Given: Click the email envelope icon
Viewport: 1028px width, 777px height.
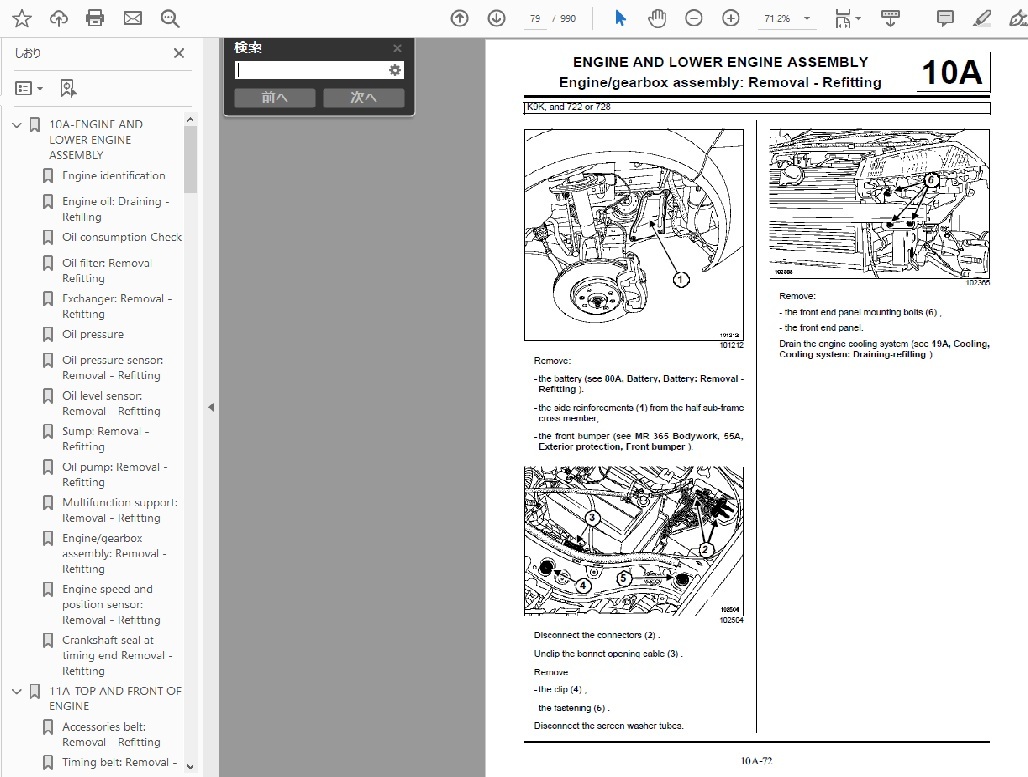Looking at the screenshot, I should (x=132, y=18).
